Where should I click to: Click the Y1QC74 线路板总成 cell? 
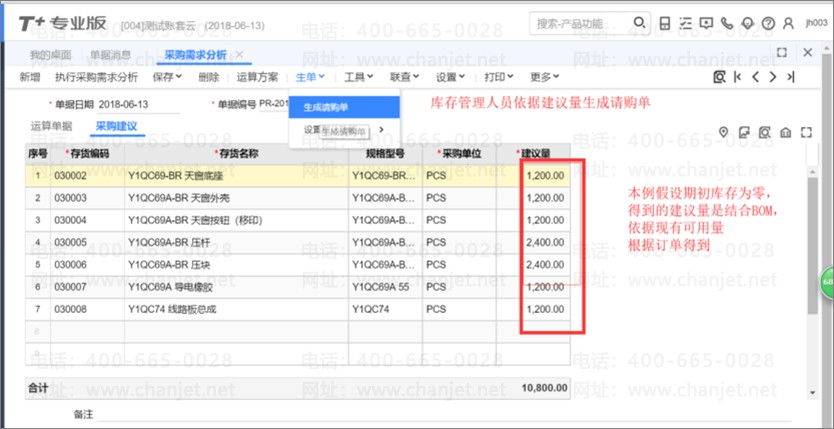236,309
